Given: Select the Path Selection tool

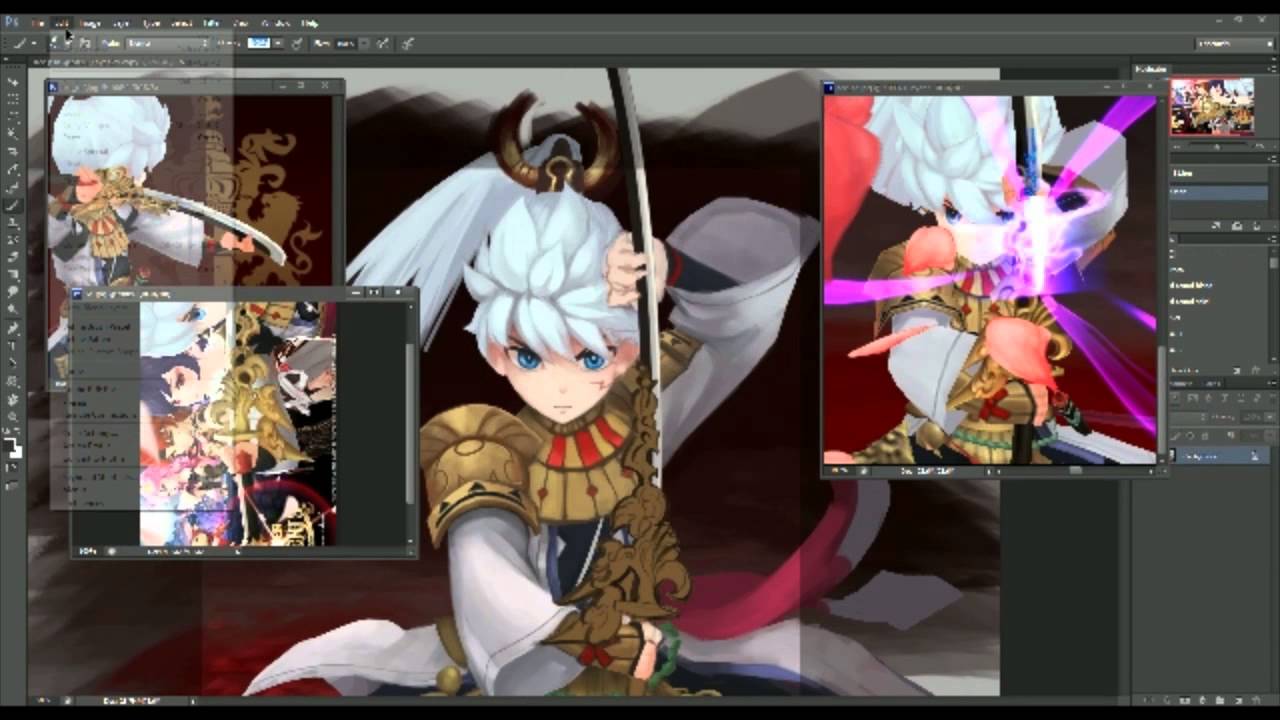Looking at the screenshot, I should coord(13,363).
